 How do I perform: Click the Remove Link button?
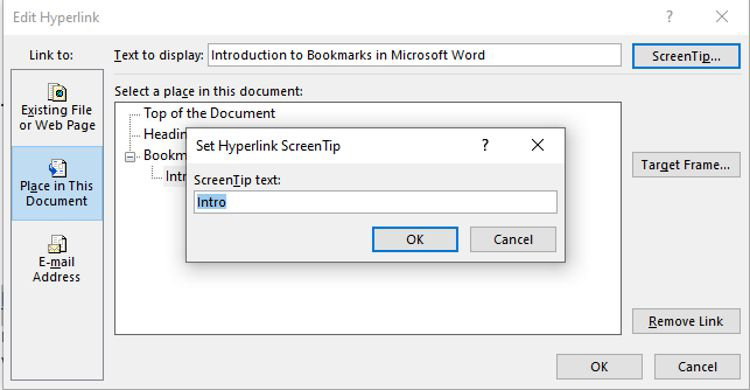point(686,321)
